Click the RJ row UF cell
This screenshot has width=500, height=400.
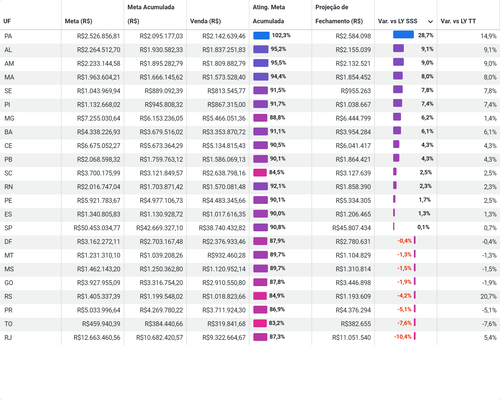8,337
